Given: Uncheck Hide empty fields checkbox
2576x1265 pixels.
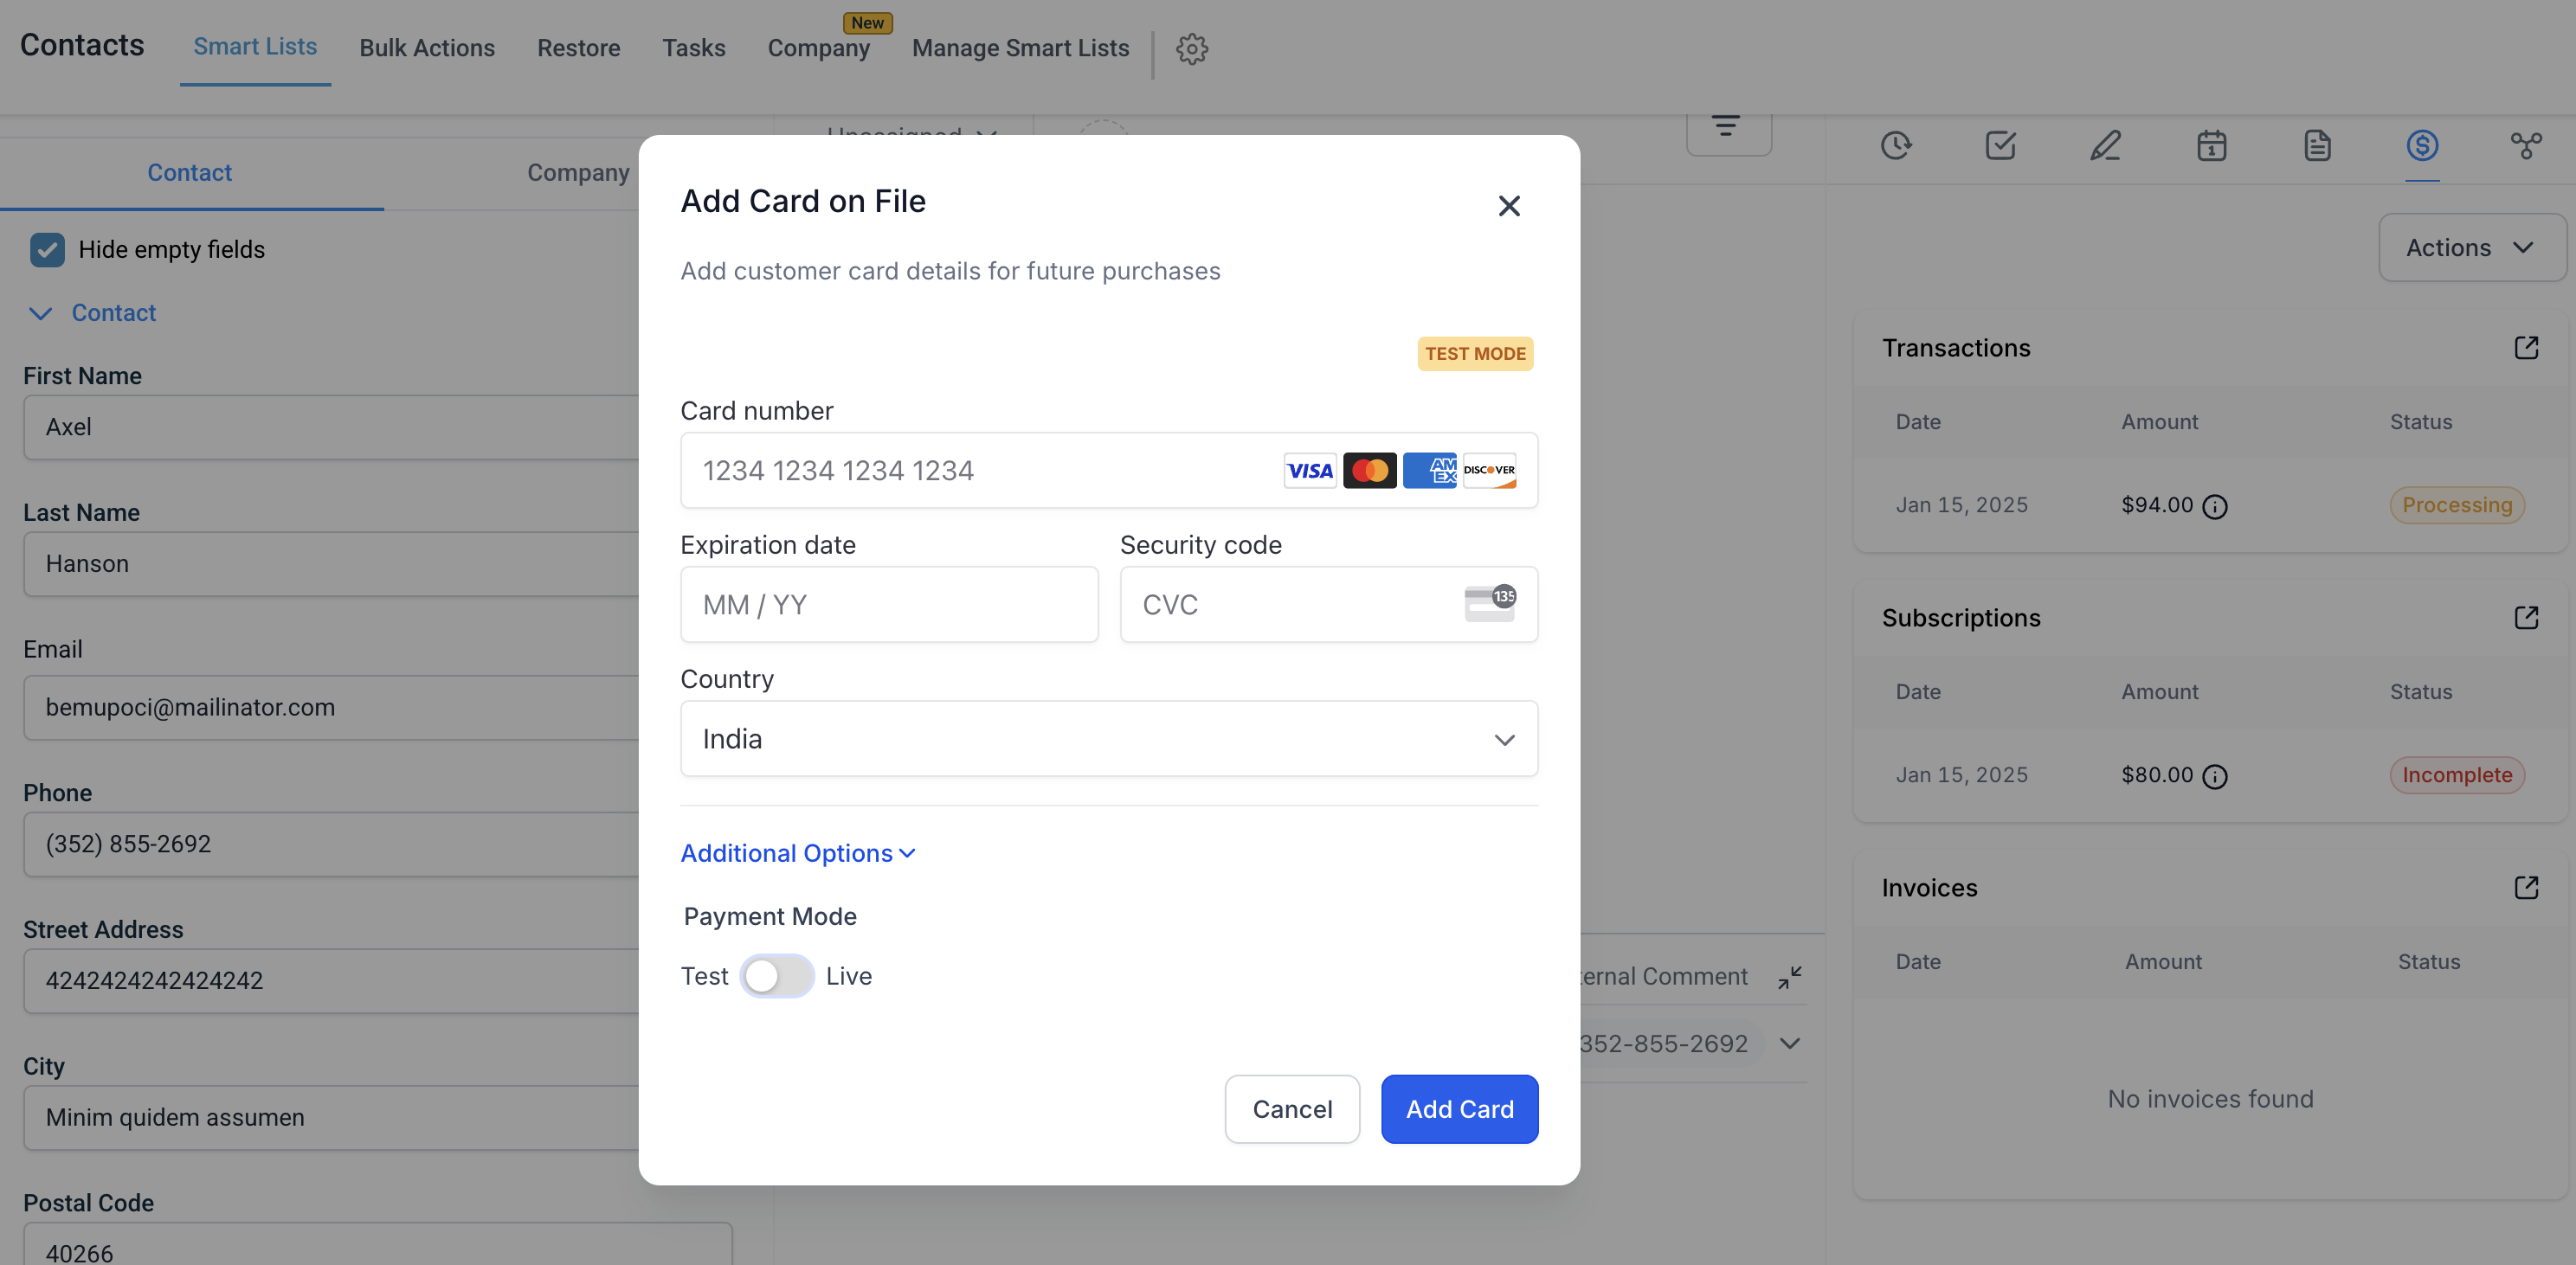Looking at the screenshot, I should [47, 249].
